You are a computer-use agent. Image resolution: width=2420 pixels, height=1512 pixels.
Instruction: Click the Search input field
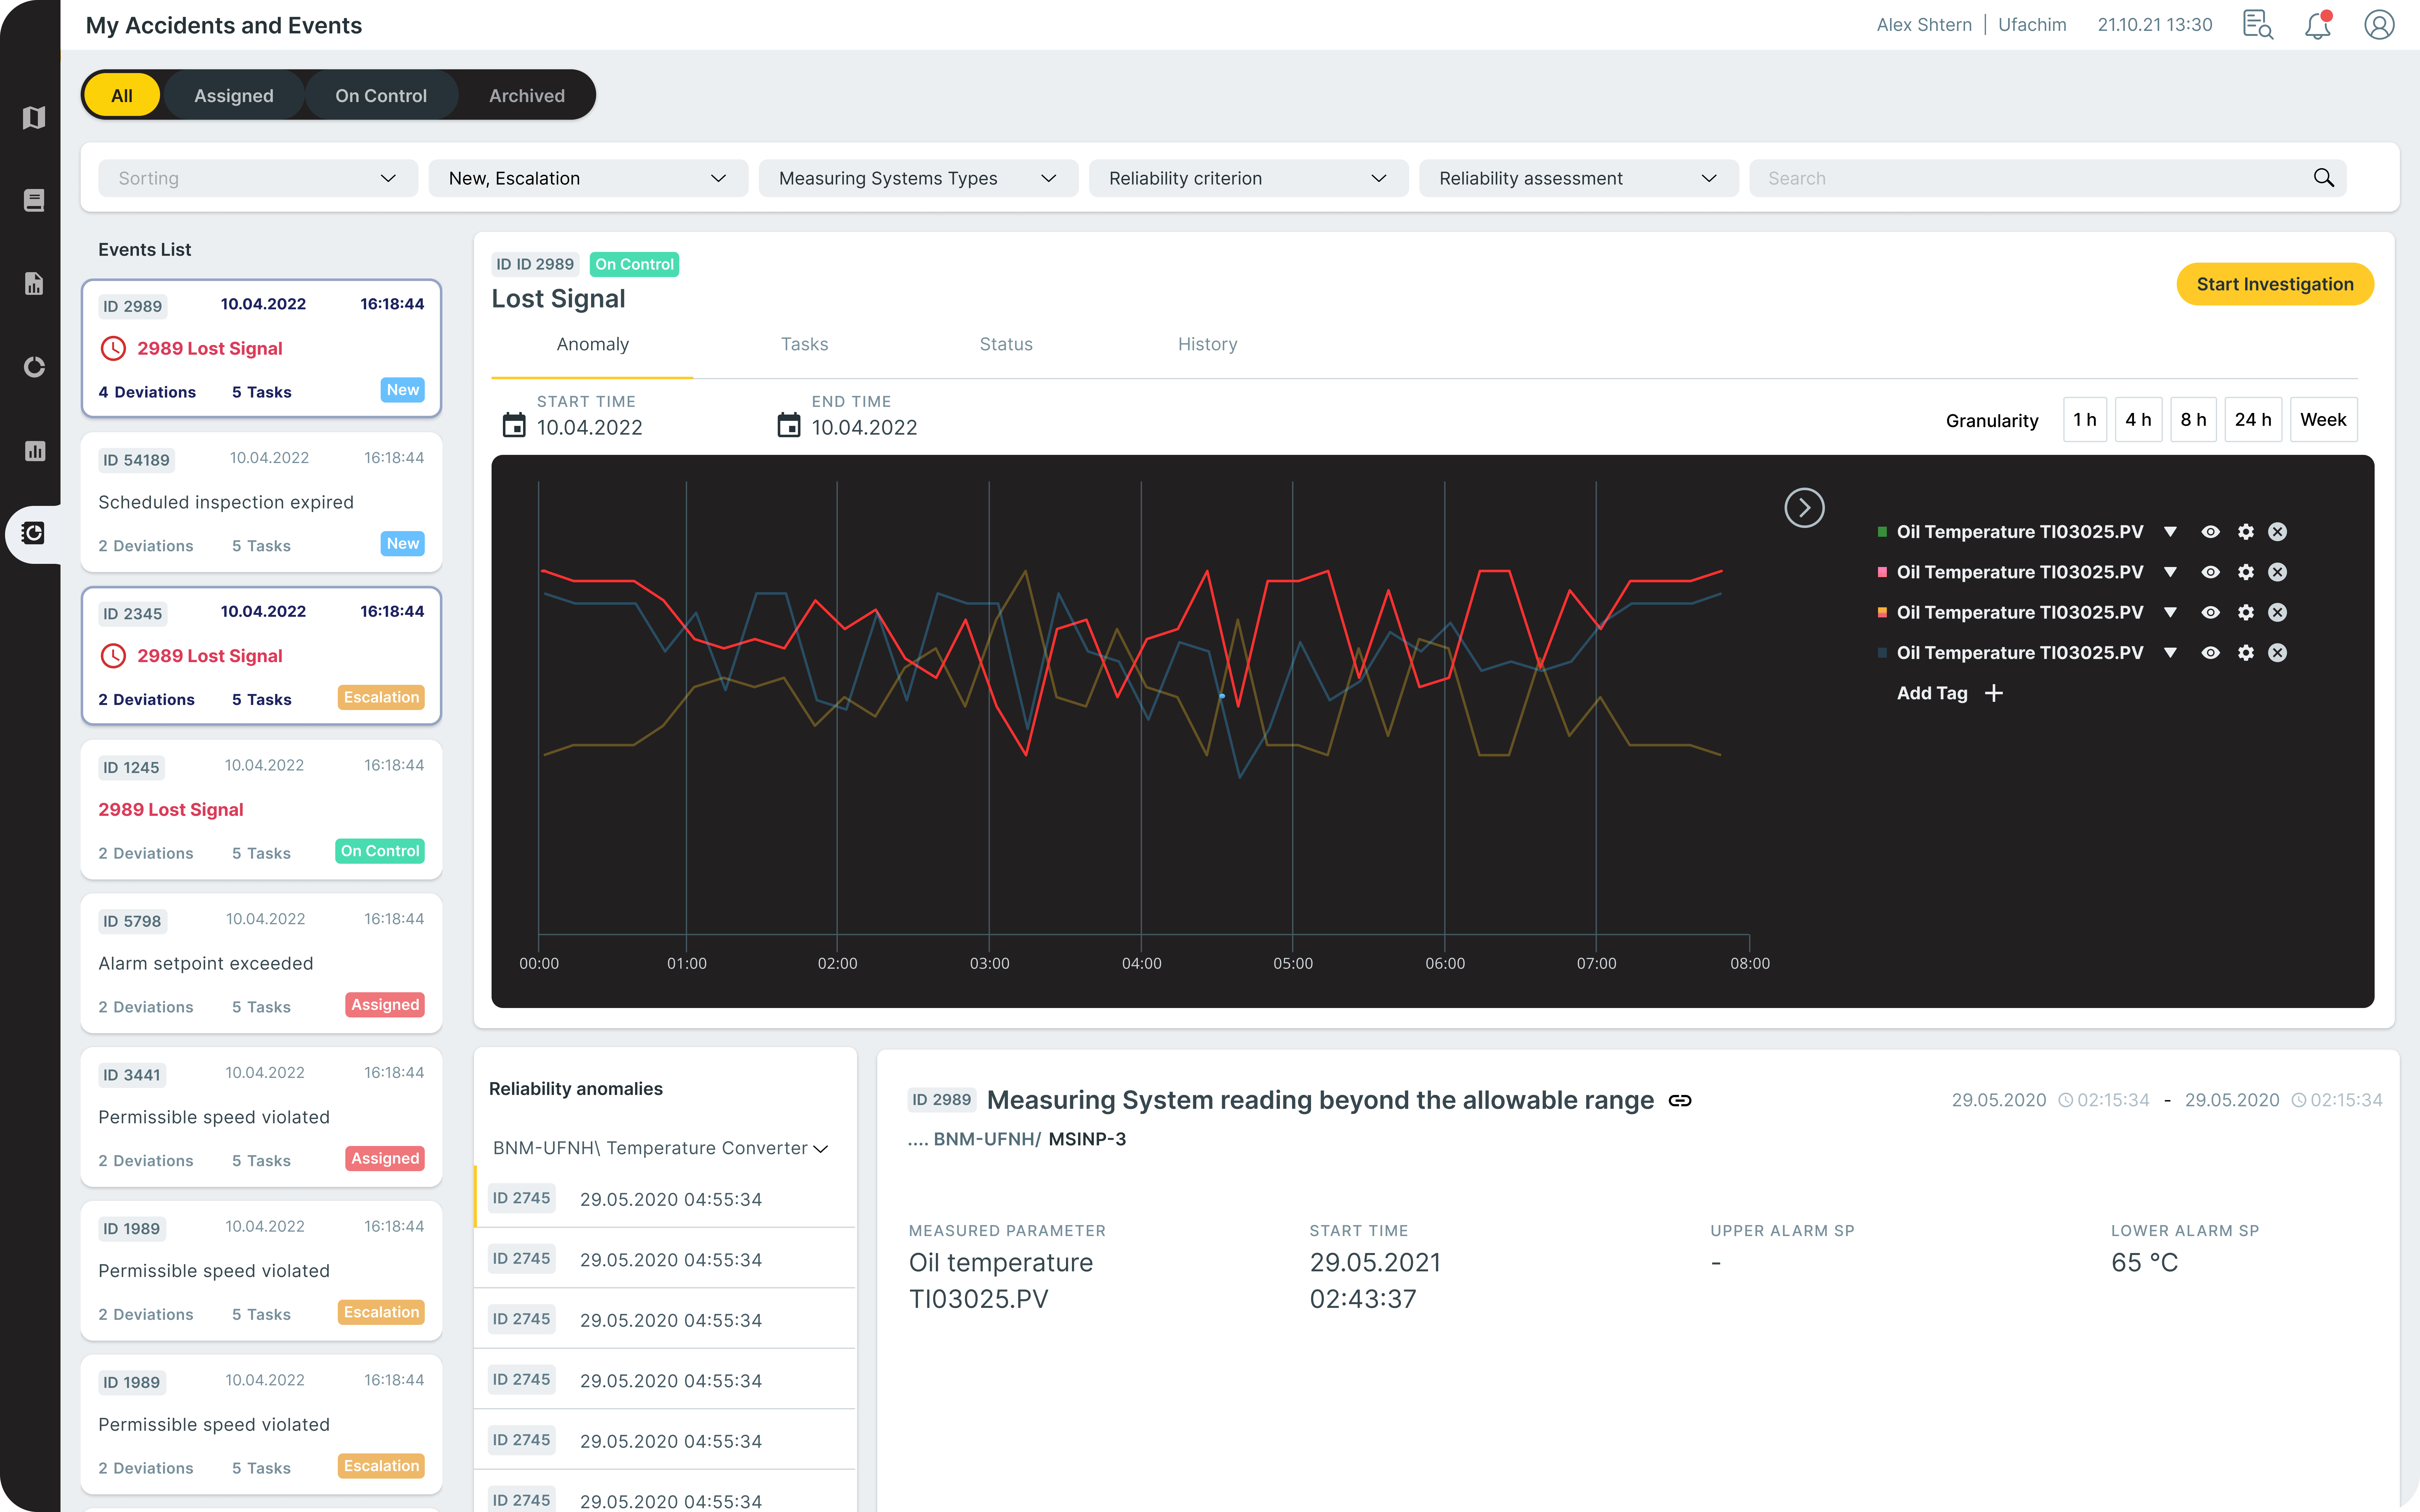point(2030,178)
